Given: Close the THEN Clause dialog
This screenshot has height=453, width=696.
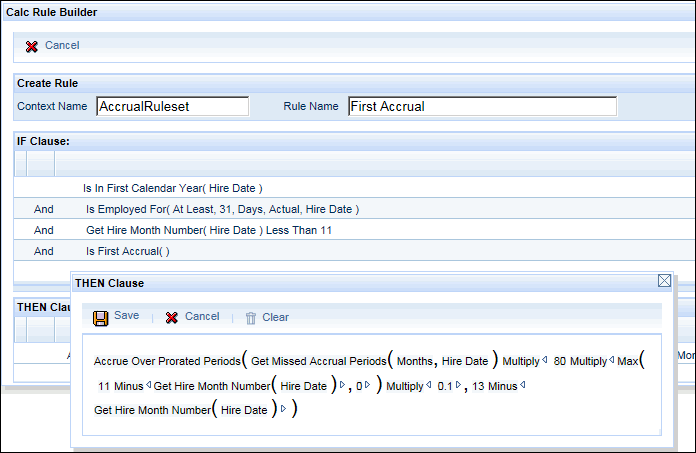Looking at the screenshot, I should click(664, 282).
